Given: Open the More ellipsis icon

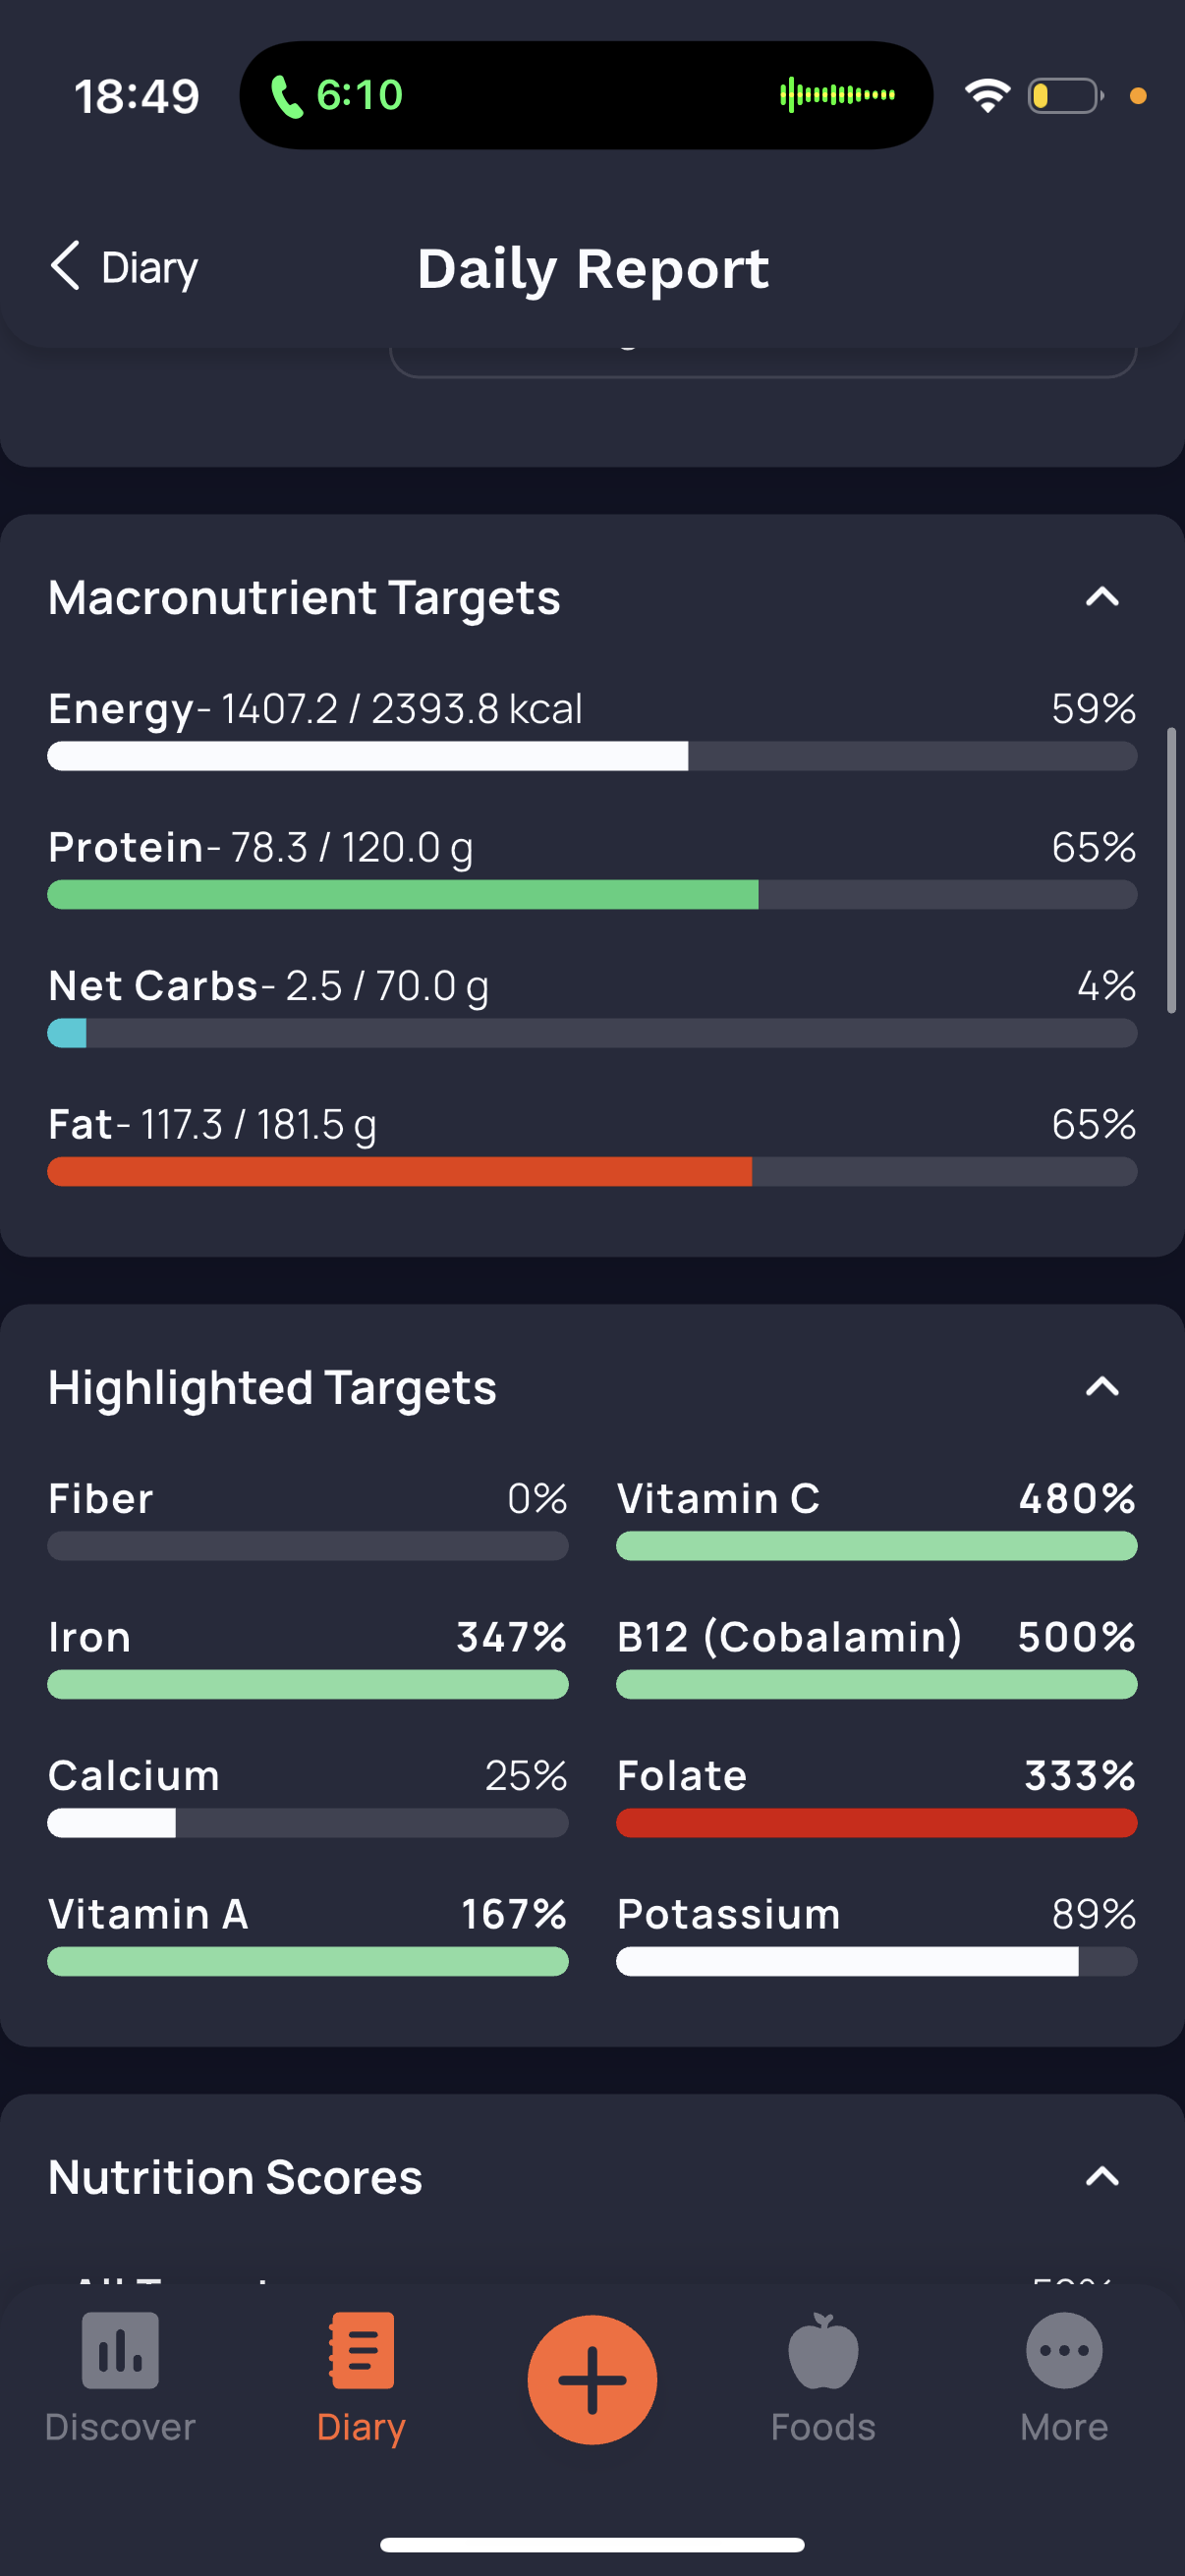Looking at the screenshot, I should (1064, 2350).
